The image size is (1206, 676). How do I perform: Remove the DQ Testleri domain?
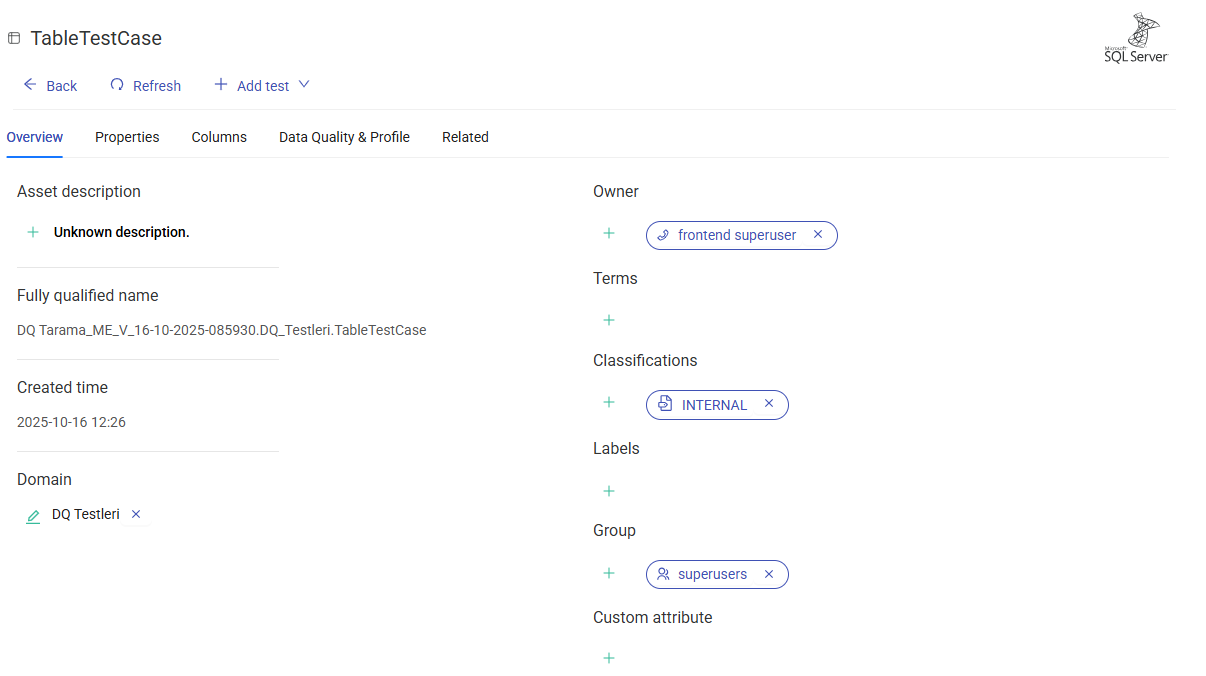[x=136, y=514]
